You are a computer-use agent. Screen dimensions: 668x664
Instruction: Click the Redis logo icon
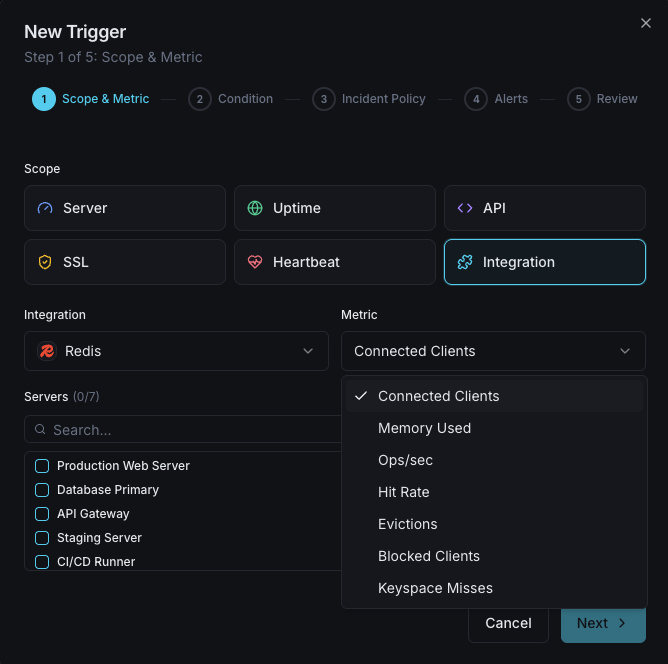pos(47,351)
